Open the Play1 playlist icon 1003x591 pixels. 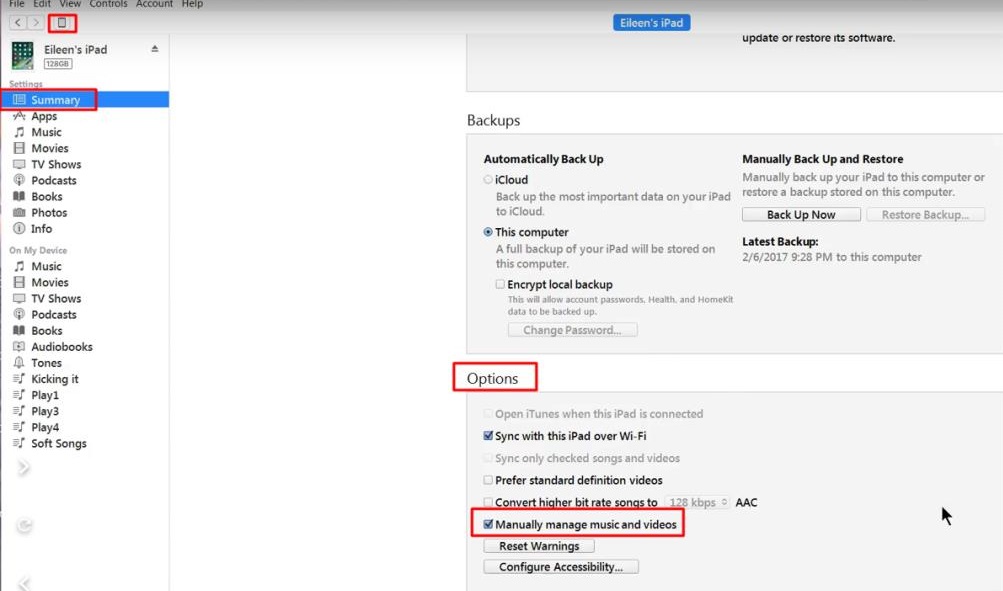(19, 395)
